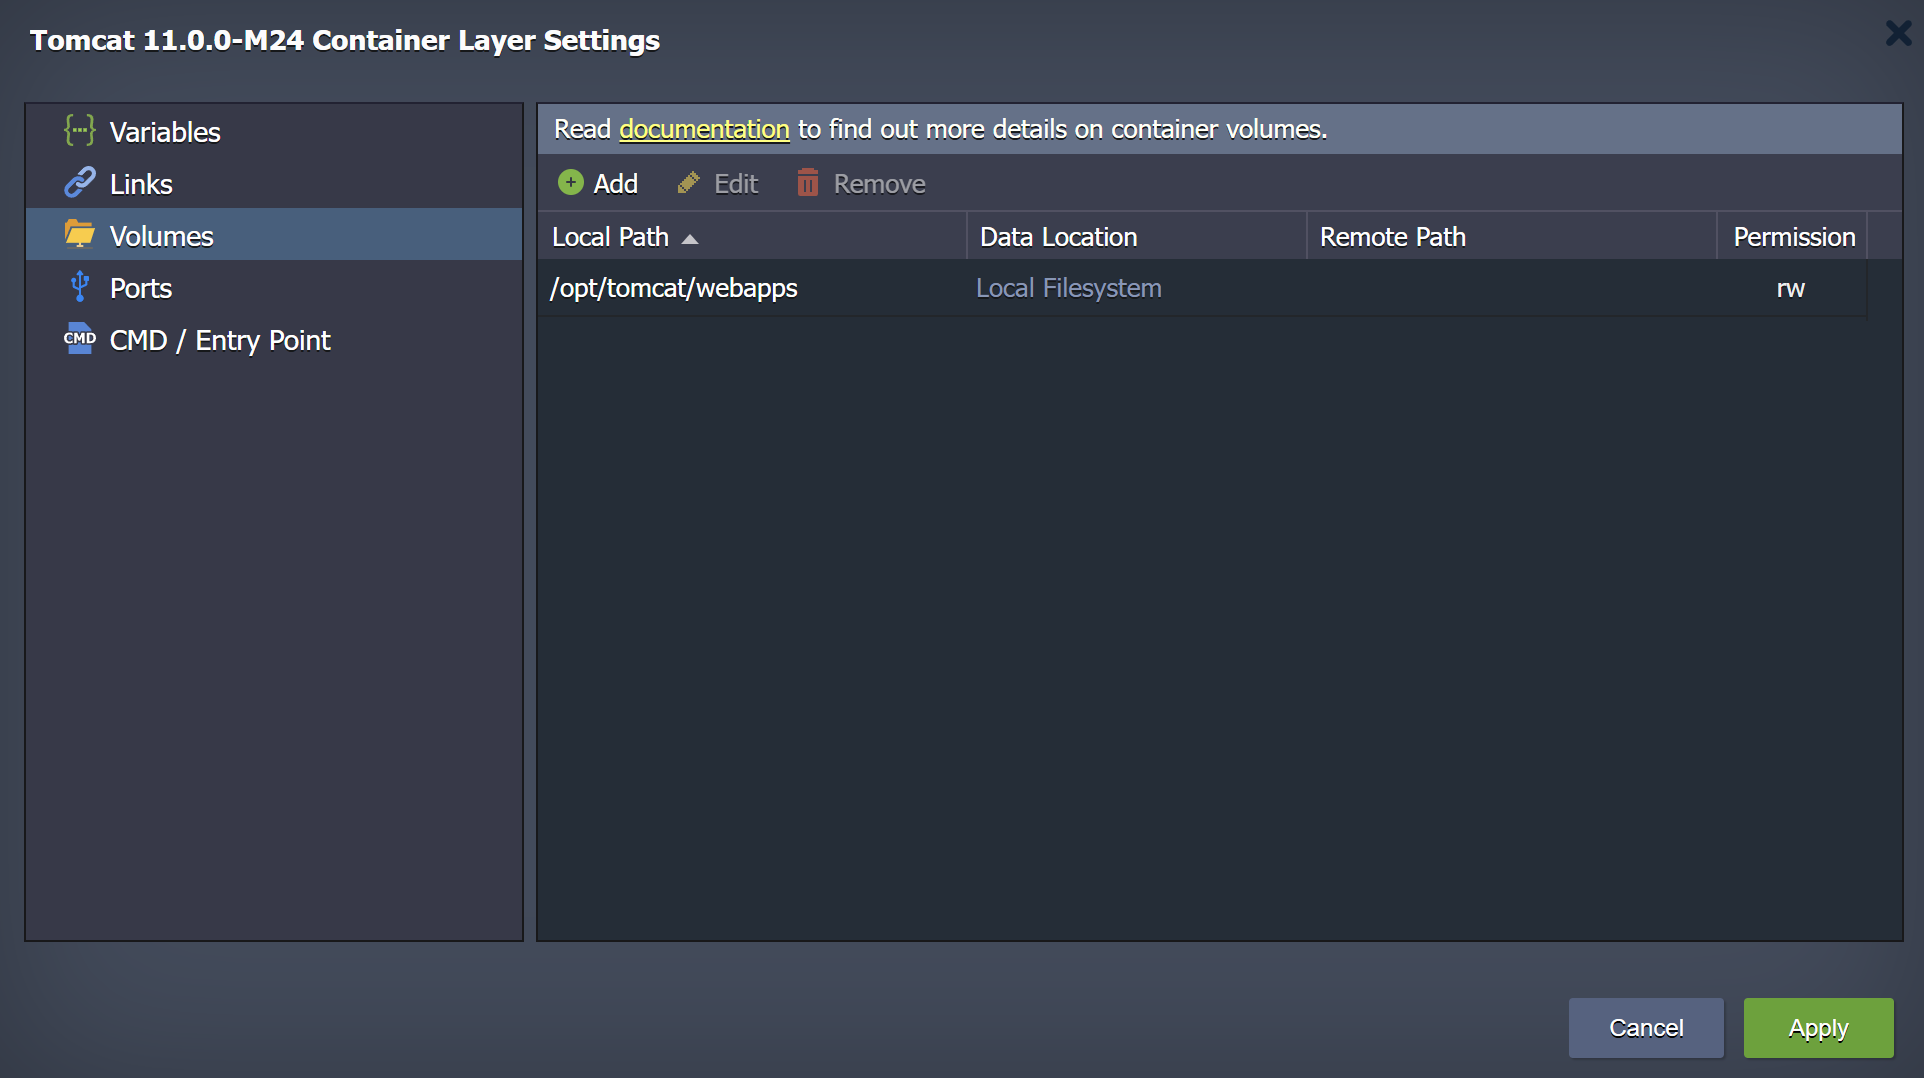The width and height of the screenshot is (1924, 1078).
Task: Click the trash Remove icon
Action: pos(808,182)
